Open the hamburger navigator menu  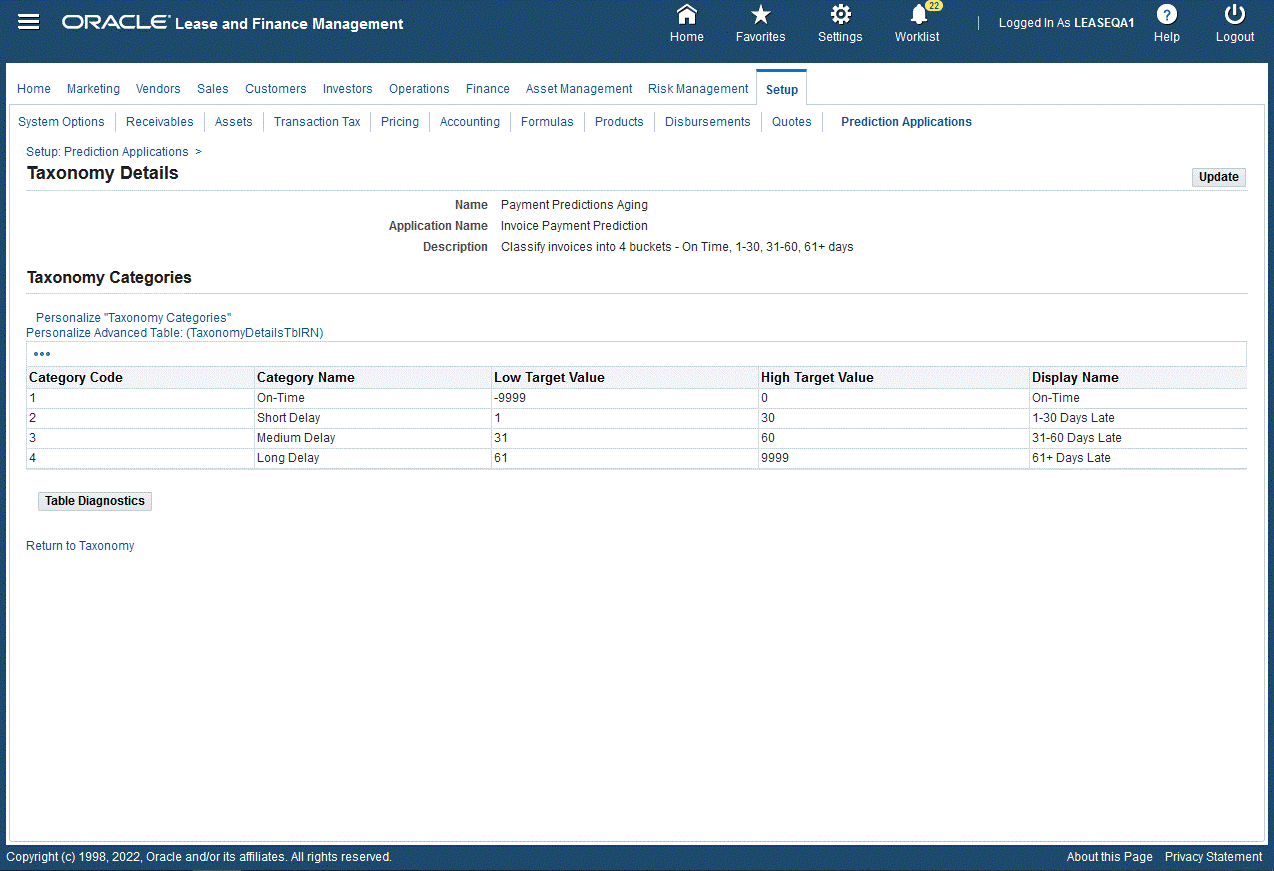(29, 22)
